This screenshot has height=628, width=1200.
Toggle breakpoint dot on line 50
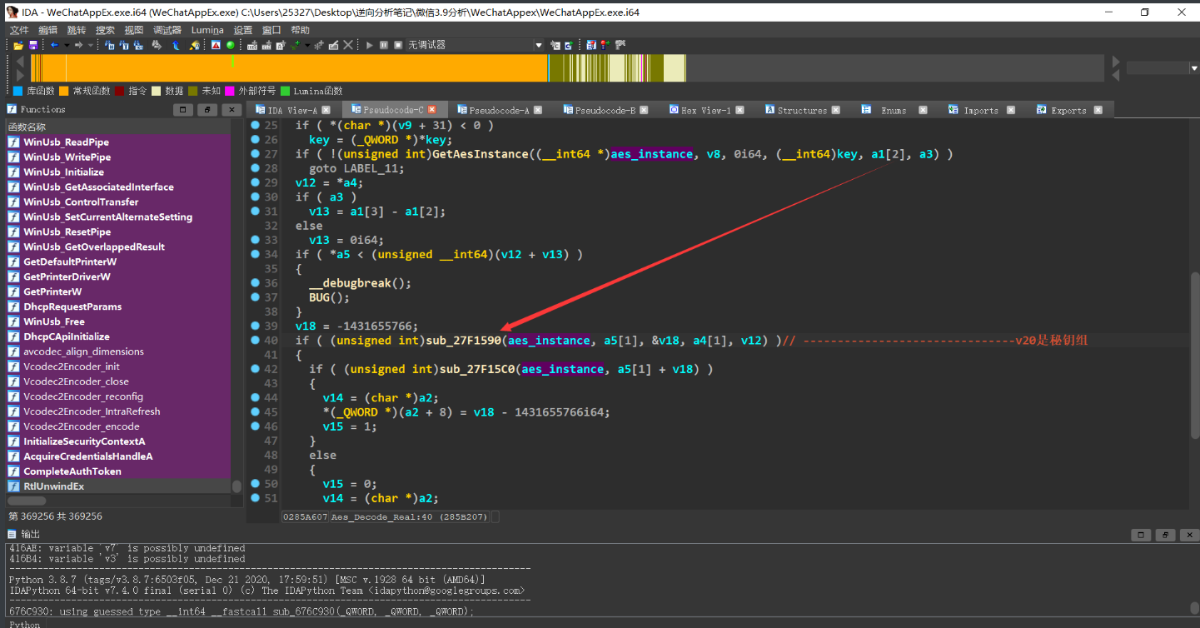coord(255,483)
